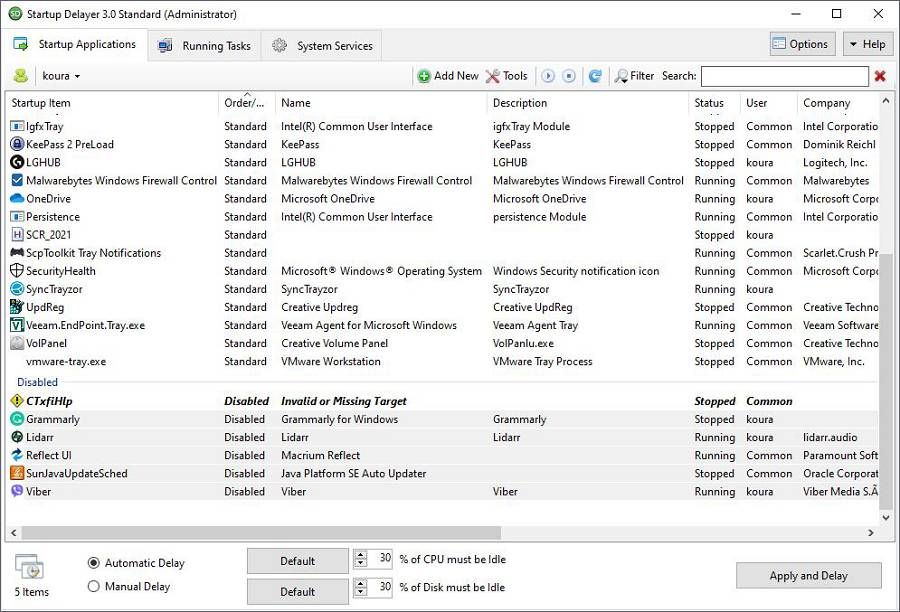Screen dimensions: 900x612
Task: Increase the CPU idle percentage stepper
Action: 362,555
